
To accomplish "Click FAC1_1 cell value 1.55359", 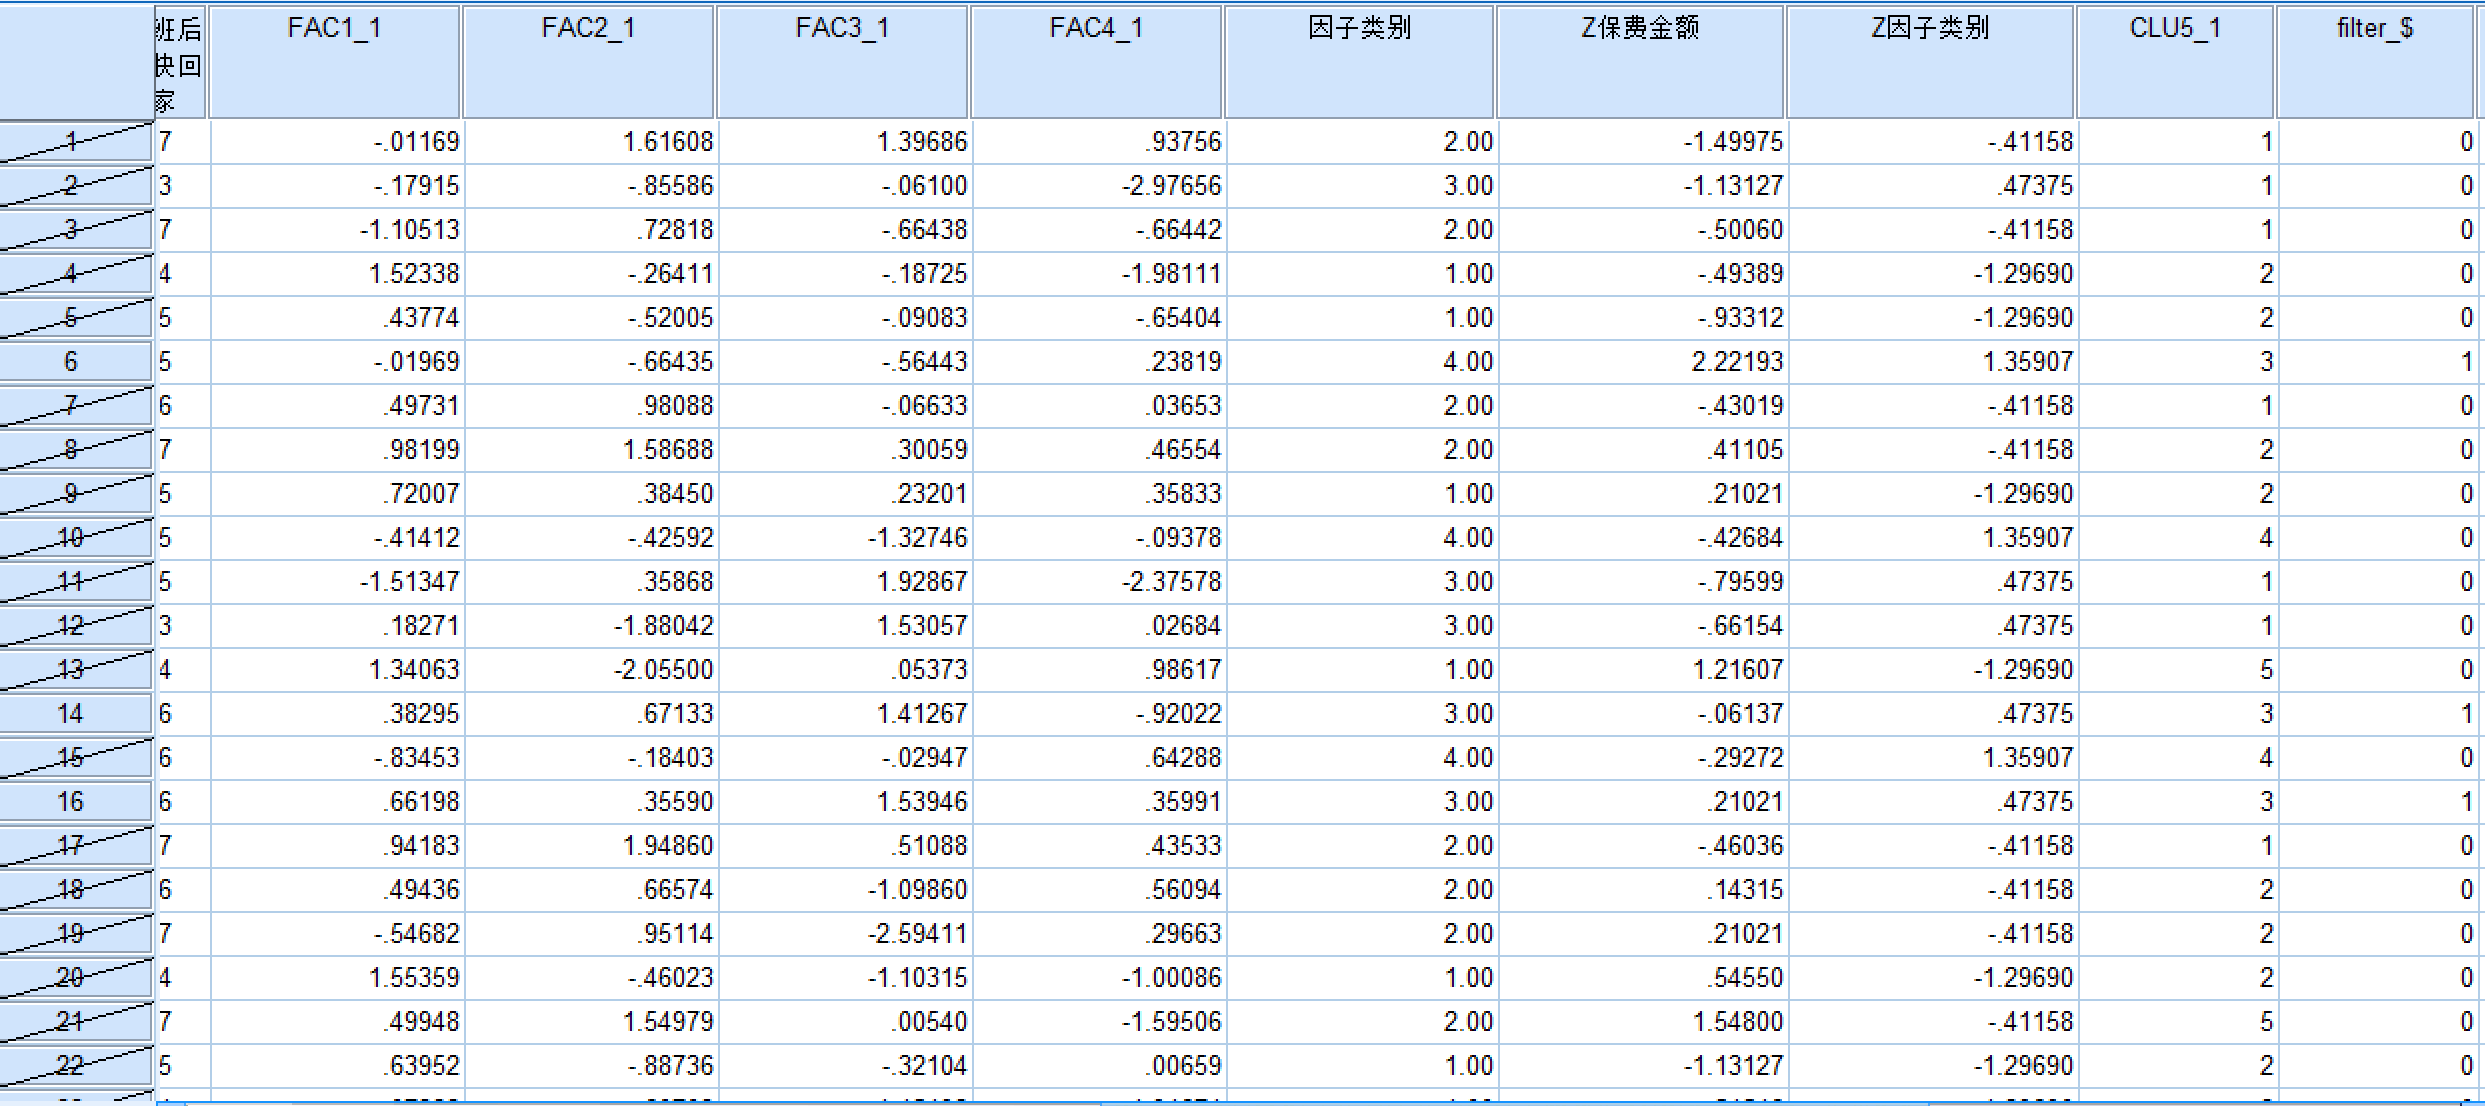I will click(335, 978).
